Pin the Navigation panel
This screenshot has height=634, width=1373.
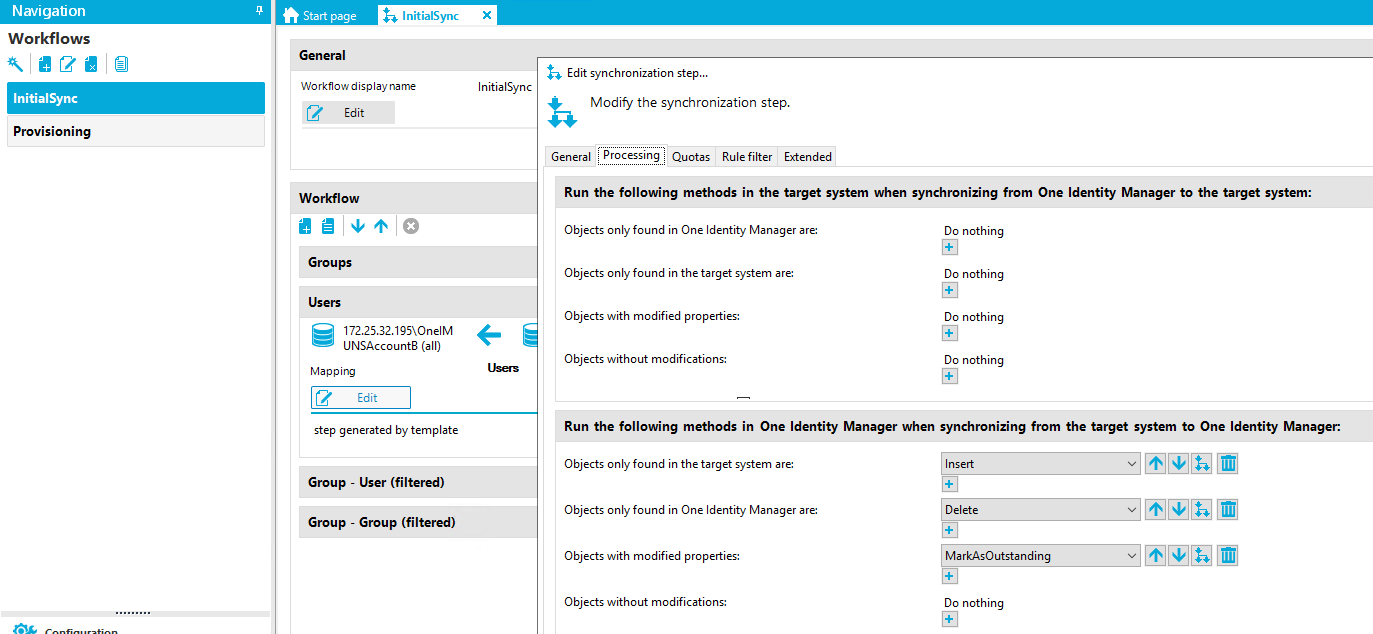click(258, 10)
